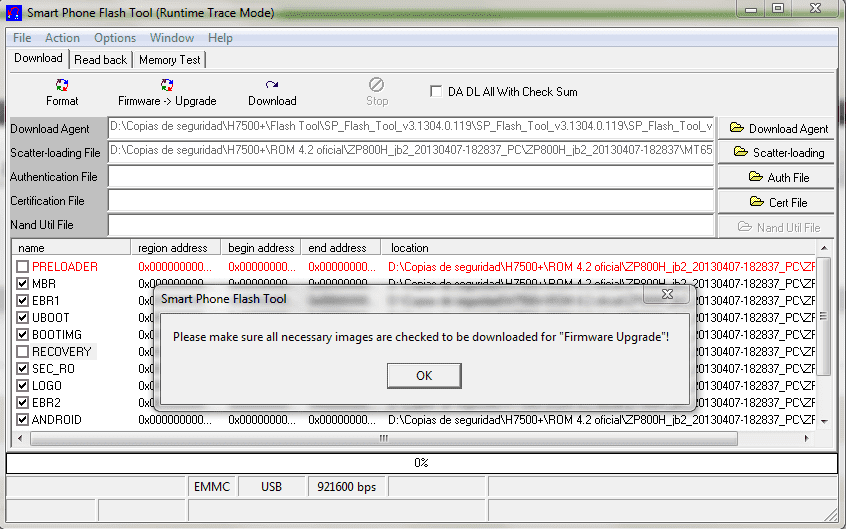The width and height of the screenshot is (846, 529).
Task: Check the RECOVERY checkbox
Action: (x=22, y=351)
